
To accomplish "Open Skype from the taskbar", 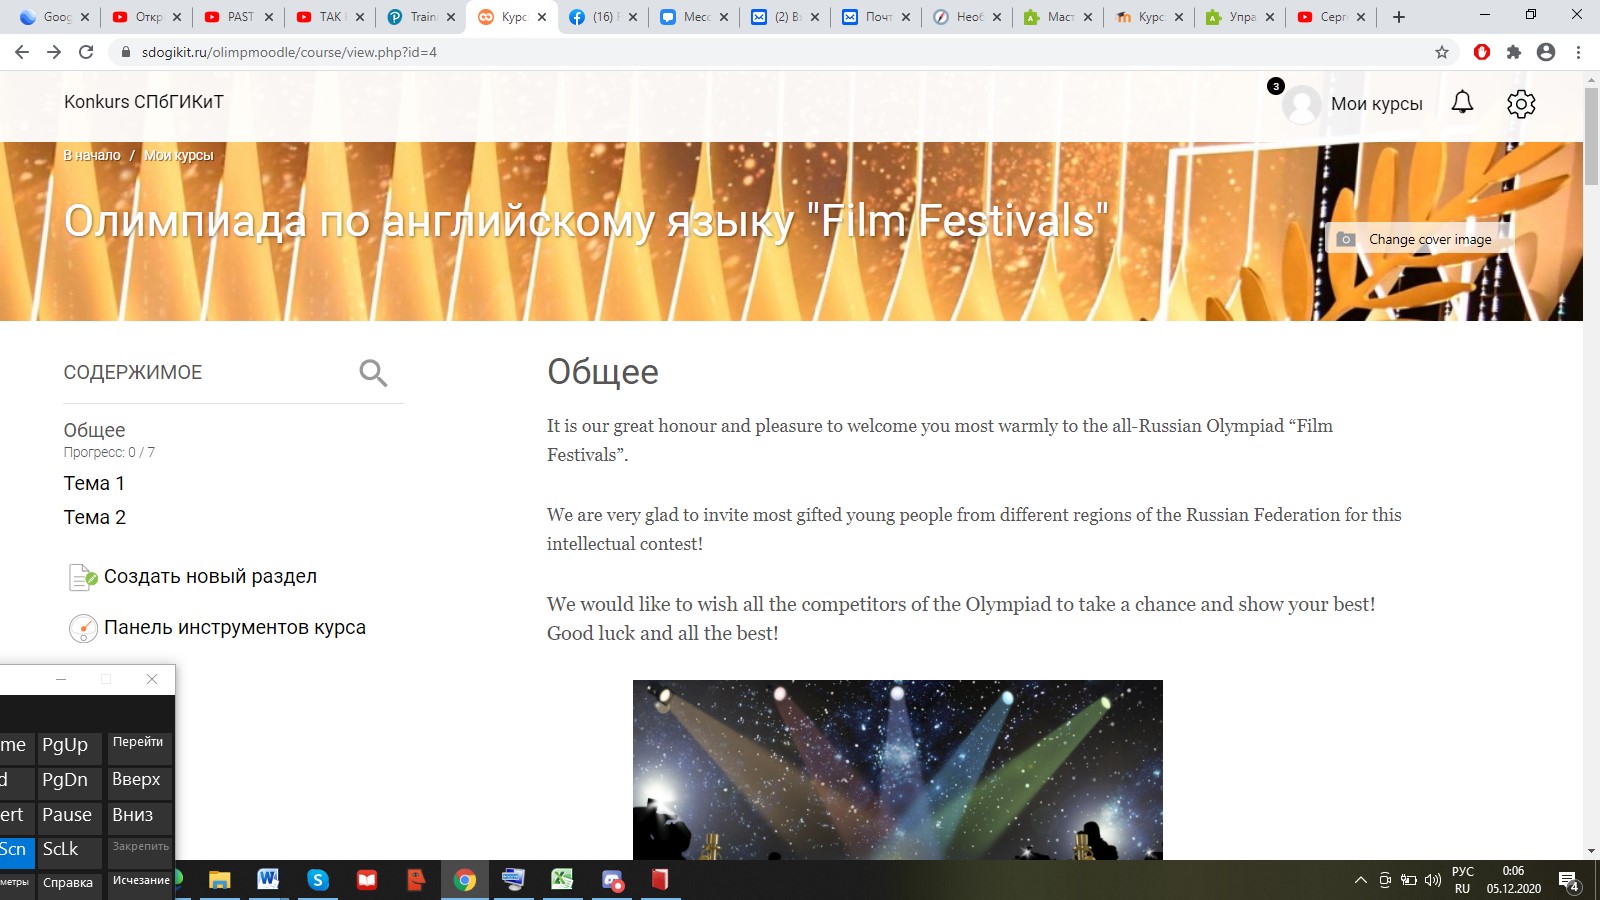I will coord(318,880).
